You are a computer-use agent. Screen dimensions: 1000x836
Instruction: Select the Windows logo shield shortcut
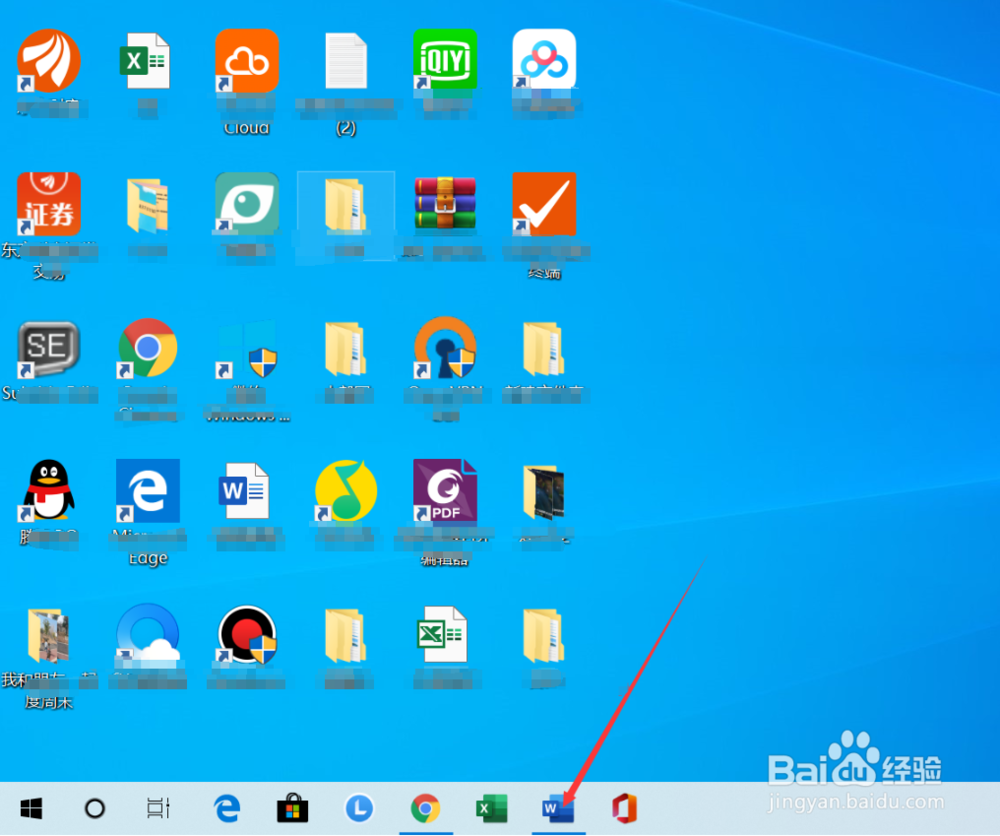coord(247,349)
